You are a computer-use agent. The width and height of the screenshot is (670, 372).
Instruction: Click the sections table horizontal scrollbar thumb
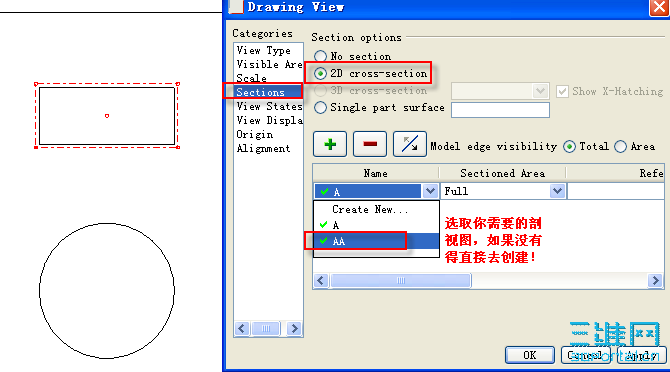click(x=401, y=281)
